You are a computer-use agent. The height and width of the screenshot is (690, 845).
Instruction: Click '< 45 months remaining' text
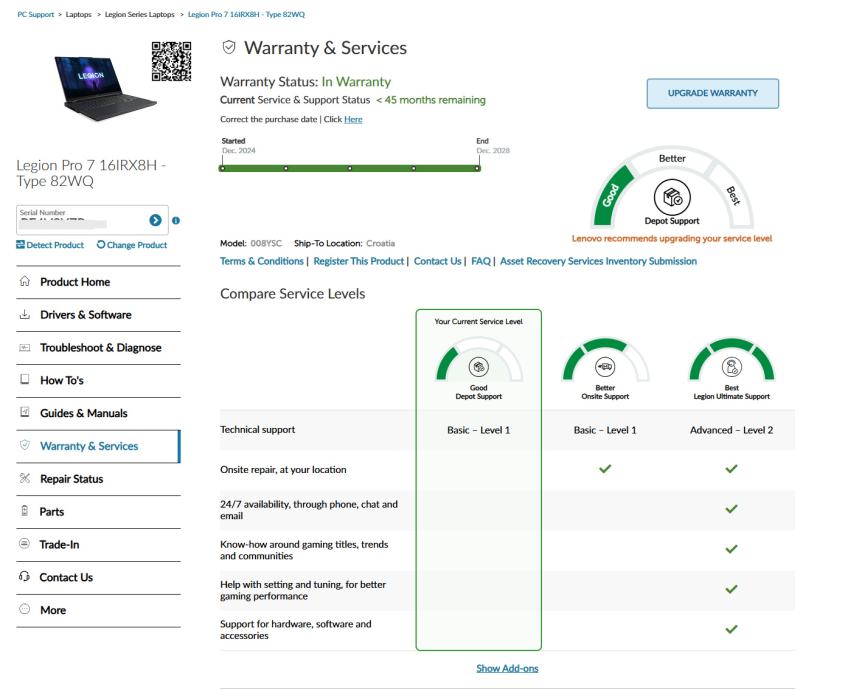(431, 100)
